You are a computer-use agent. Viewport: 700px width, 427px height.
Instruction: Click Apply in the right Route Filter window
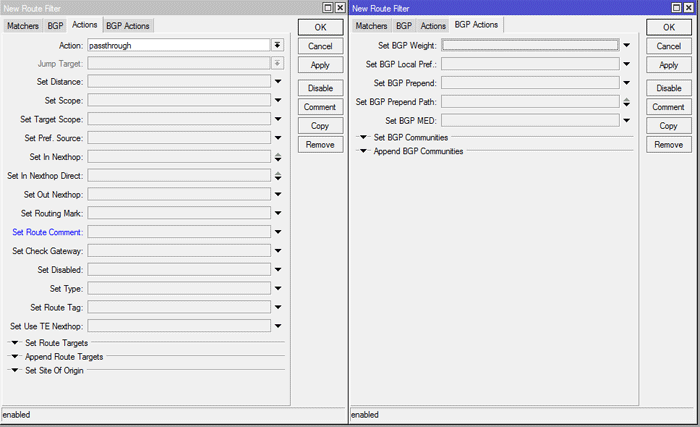[x=669, y=65]
